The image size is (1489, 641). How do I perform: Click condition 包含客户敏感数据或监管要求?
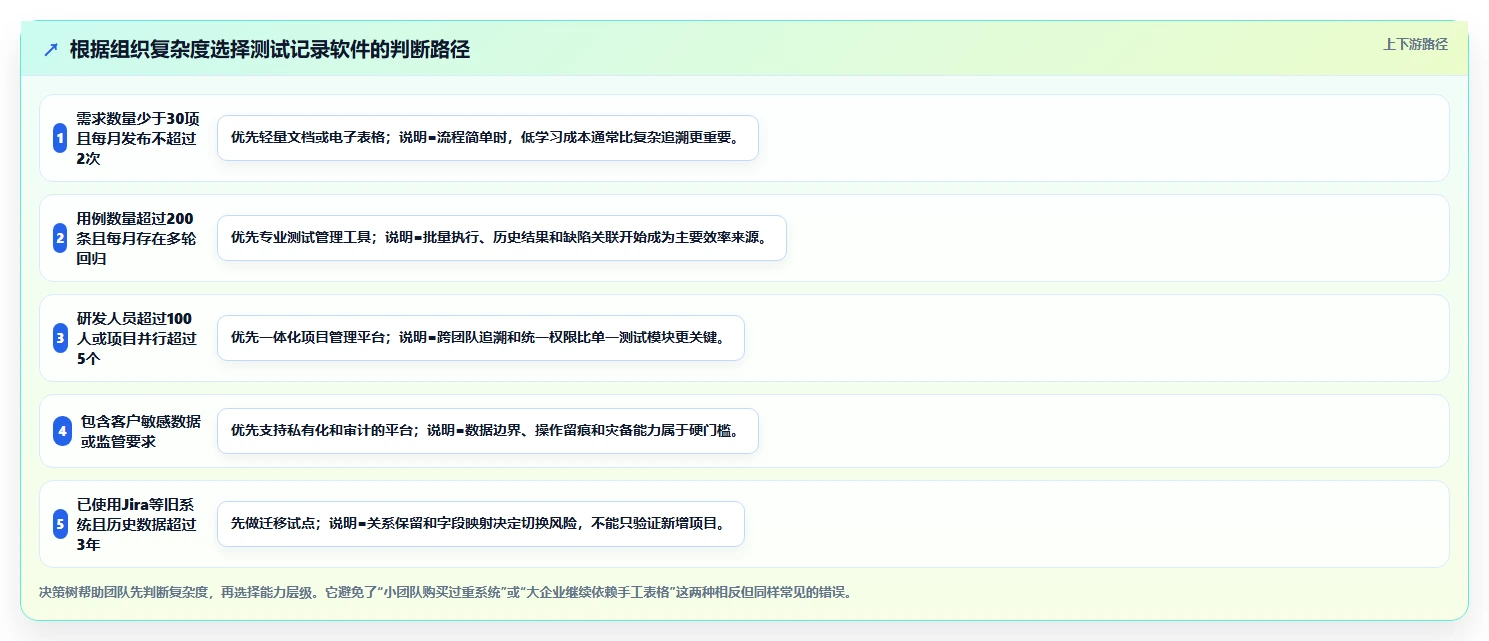[x=141, y=431]
